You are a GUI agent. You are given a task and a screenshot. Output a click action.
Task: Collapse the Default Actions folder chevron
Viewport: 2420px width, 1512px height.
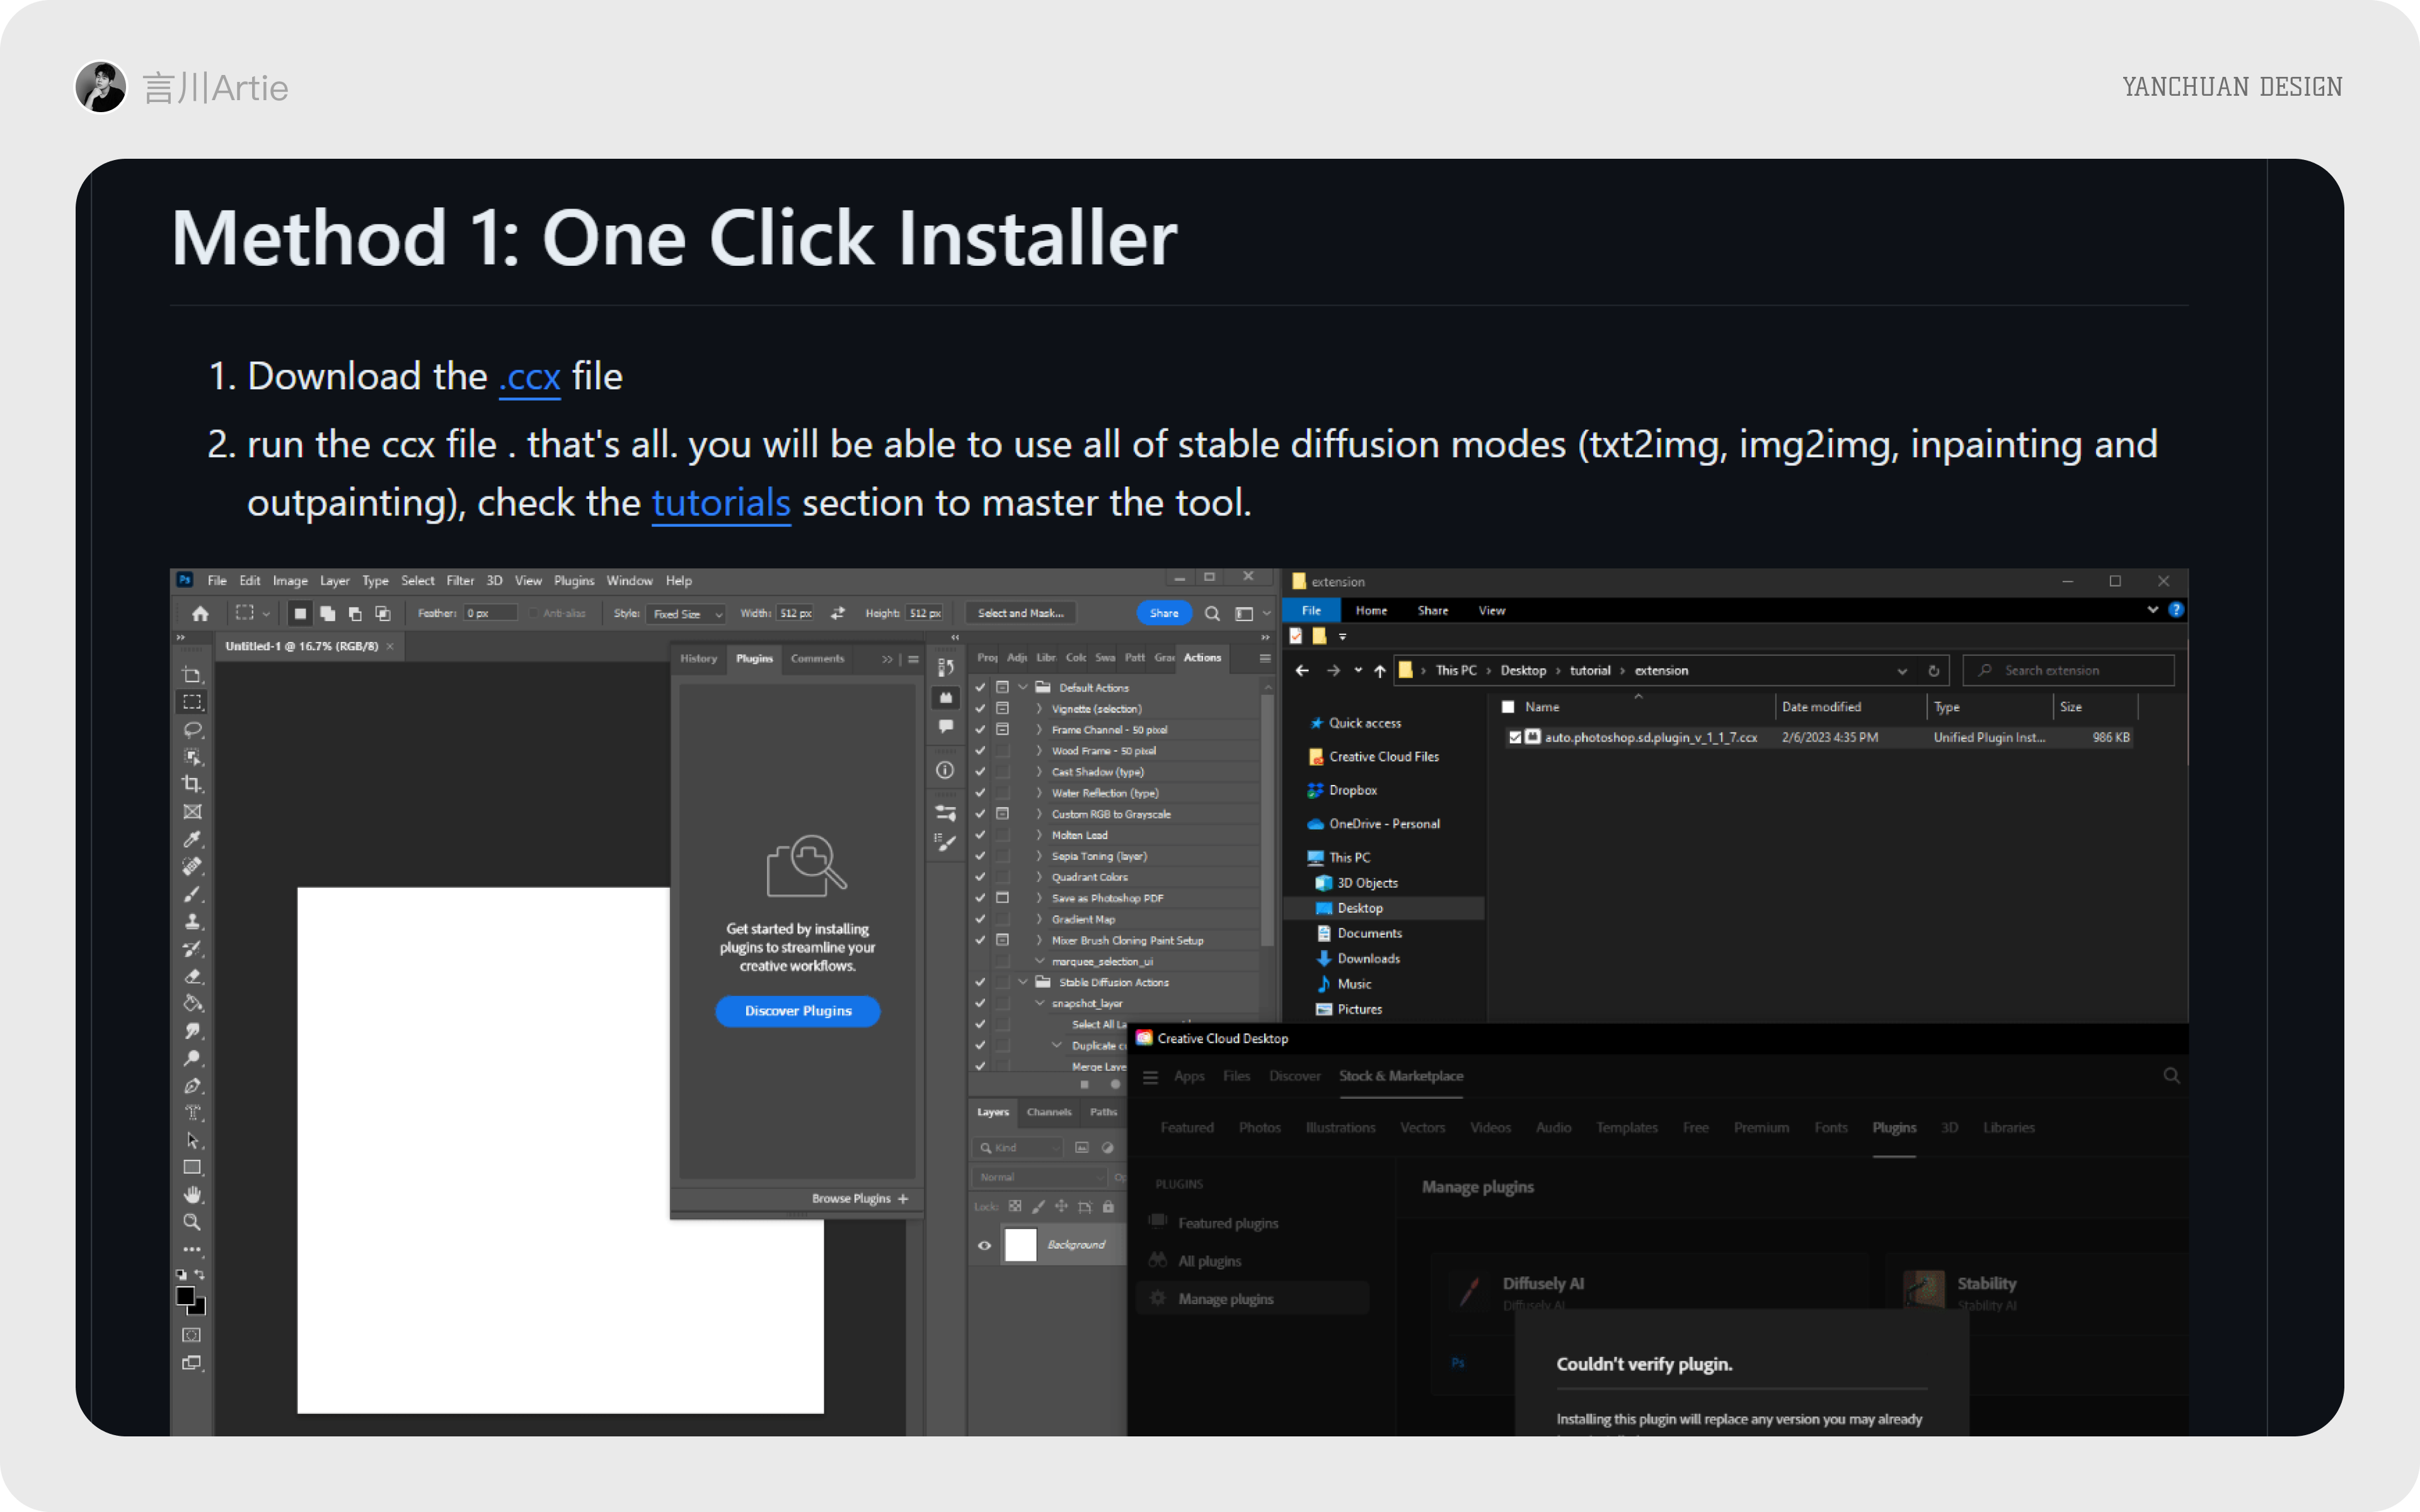pos(1023,688)
